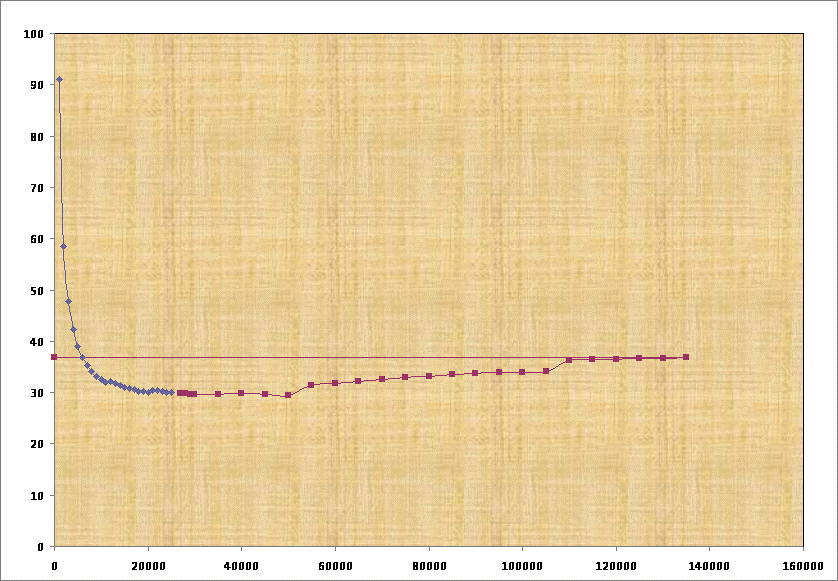838x581 pixels.
Task: Select the topmost blue diamond data point near 91
Action: point(59,79)
